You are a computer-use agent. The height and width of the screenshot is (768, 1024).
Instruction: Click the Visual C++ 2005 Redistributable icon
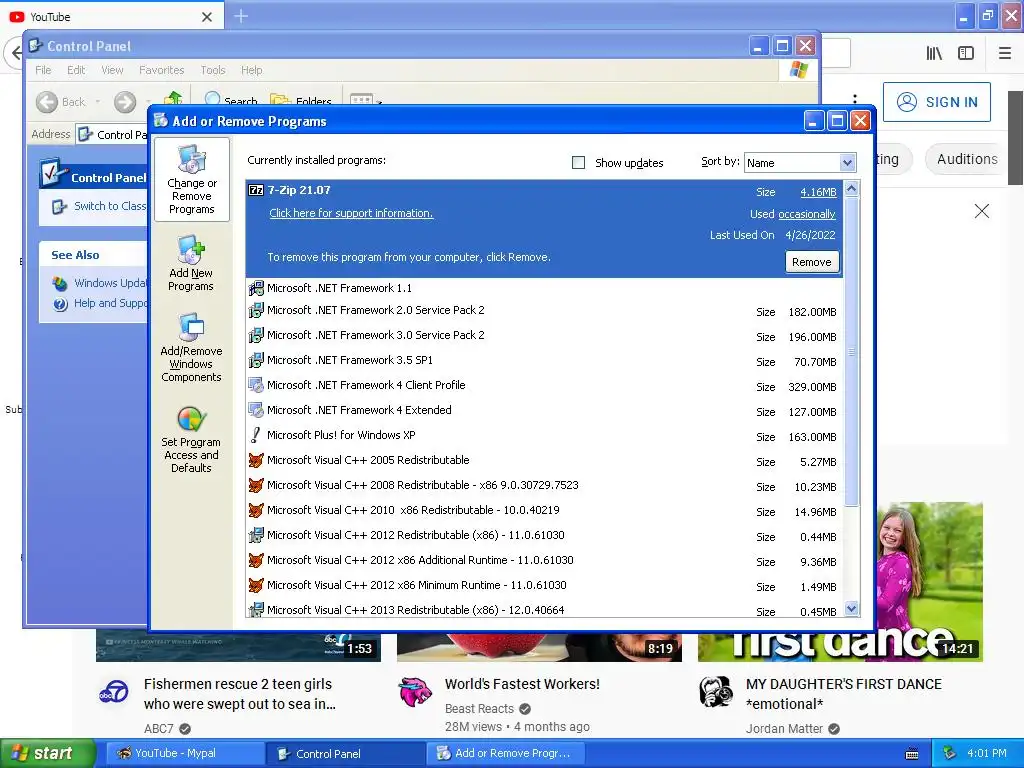pos(256,460)
